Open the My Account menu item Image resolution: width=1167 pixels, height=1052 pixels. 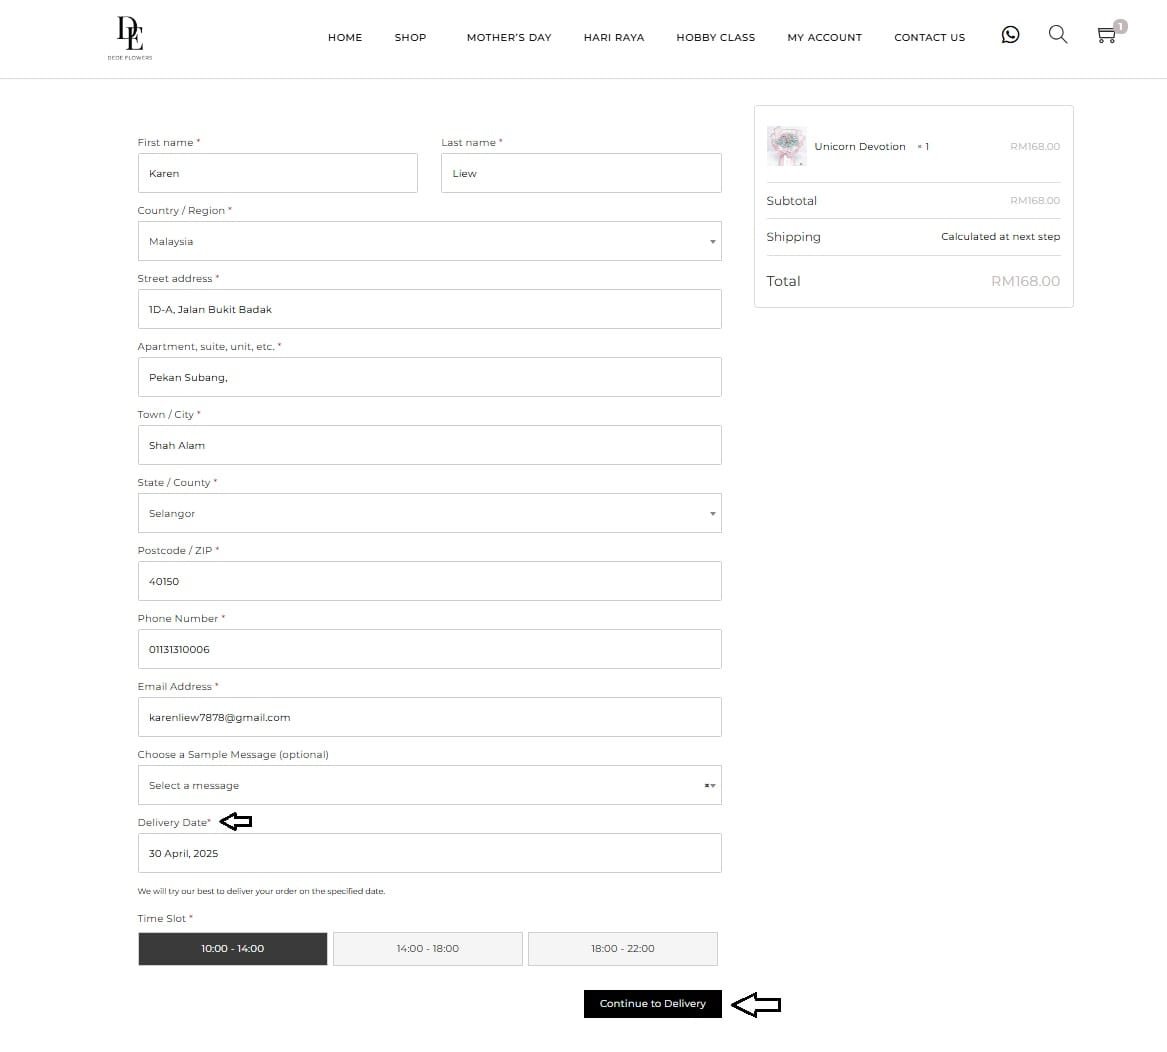pos(824,38)
